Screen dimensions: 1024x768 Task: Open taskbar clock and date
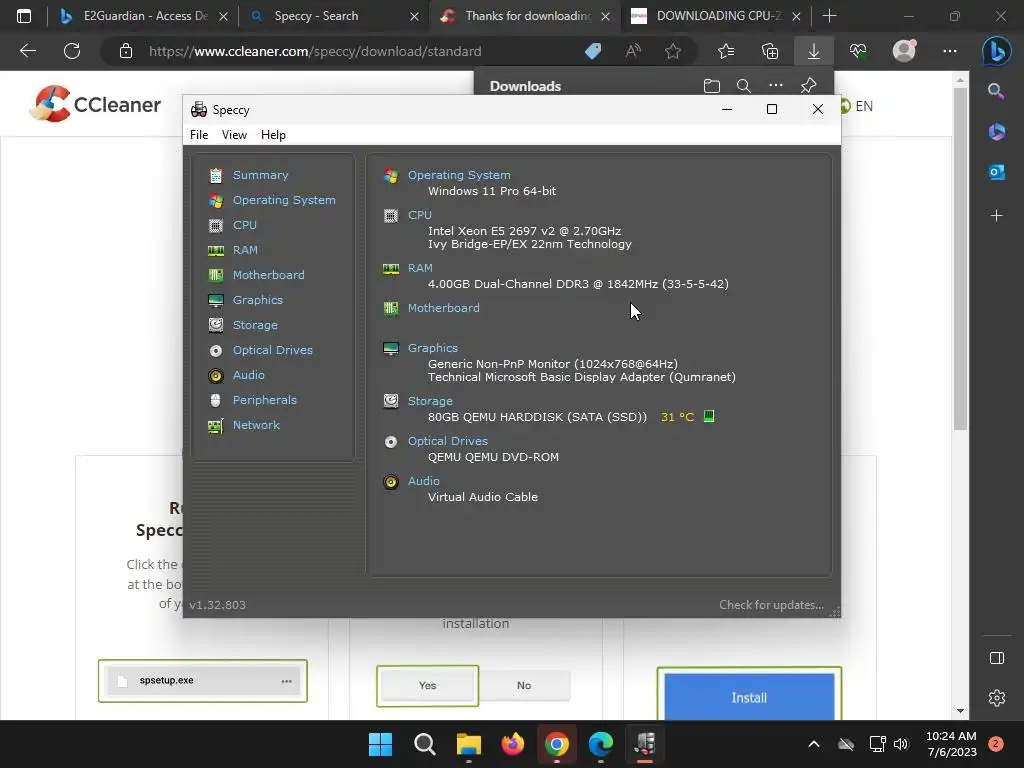click(951, 744)
